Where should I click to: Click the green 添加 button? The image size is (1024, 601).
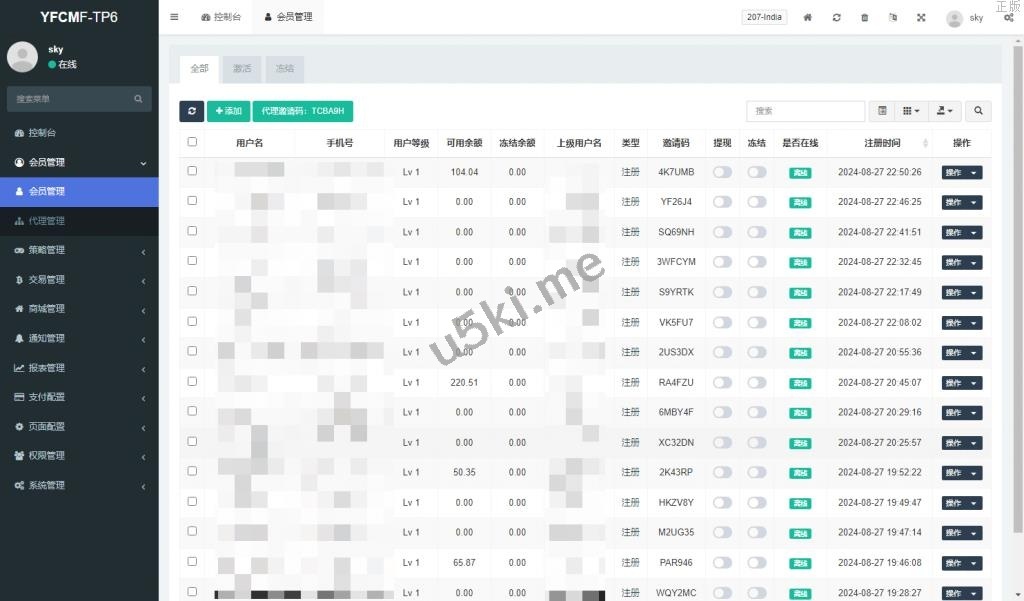click(228, 111)
